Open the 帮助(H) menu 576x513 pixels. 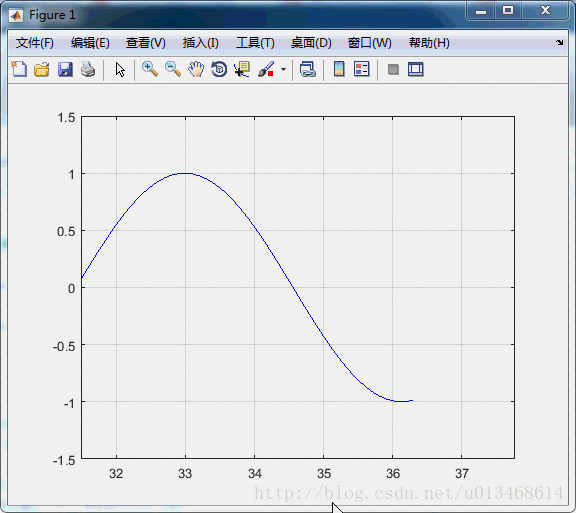tap(429, 43)
